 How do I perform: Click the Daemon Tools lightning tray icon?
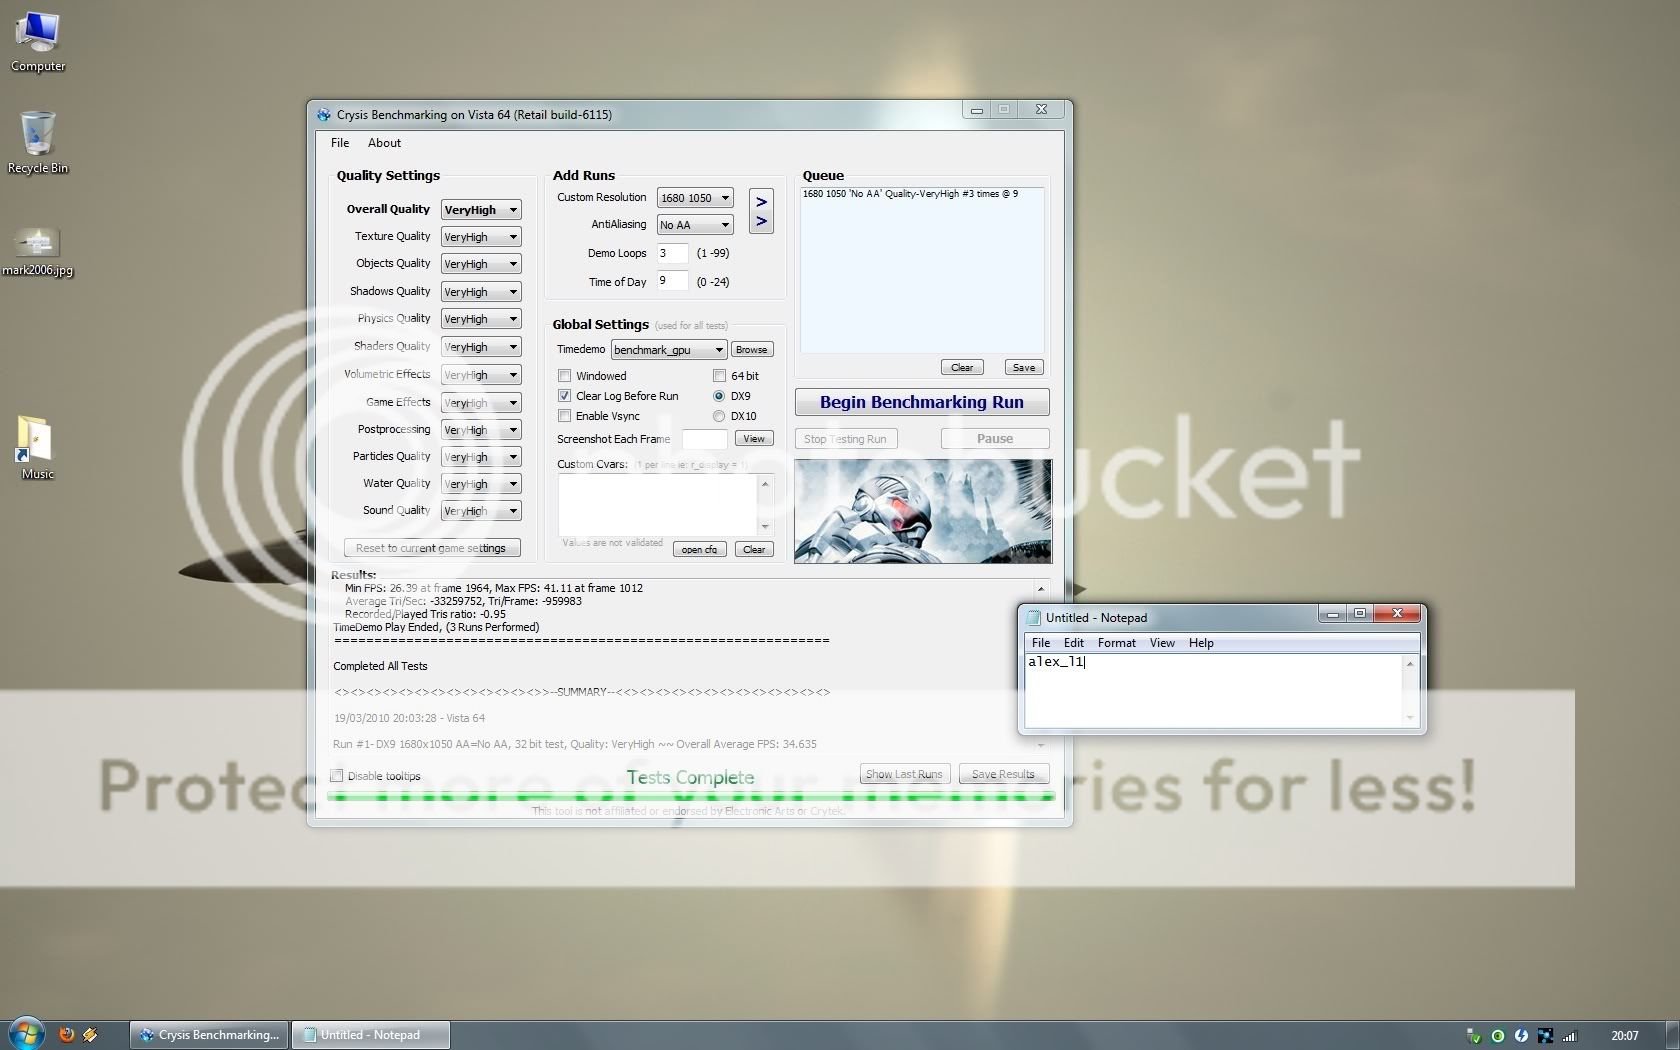[x=1521, y=1036]
